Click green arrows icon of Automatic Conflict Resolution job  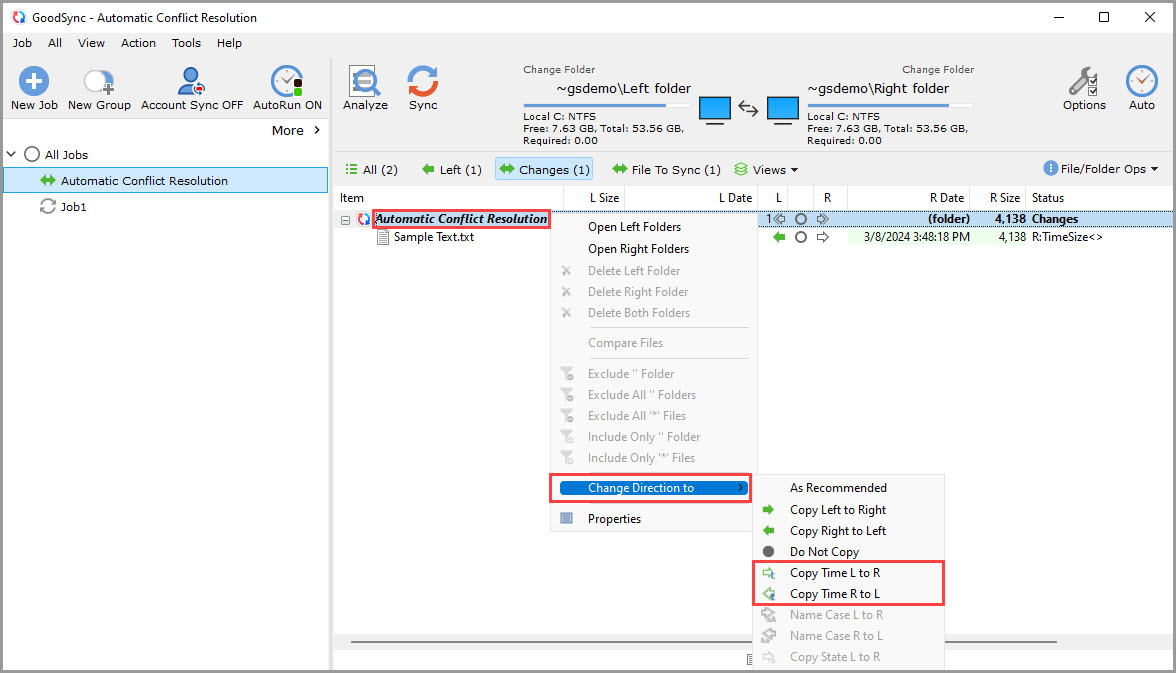pyautogui.click(x=48, y=180)
